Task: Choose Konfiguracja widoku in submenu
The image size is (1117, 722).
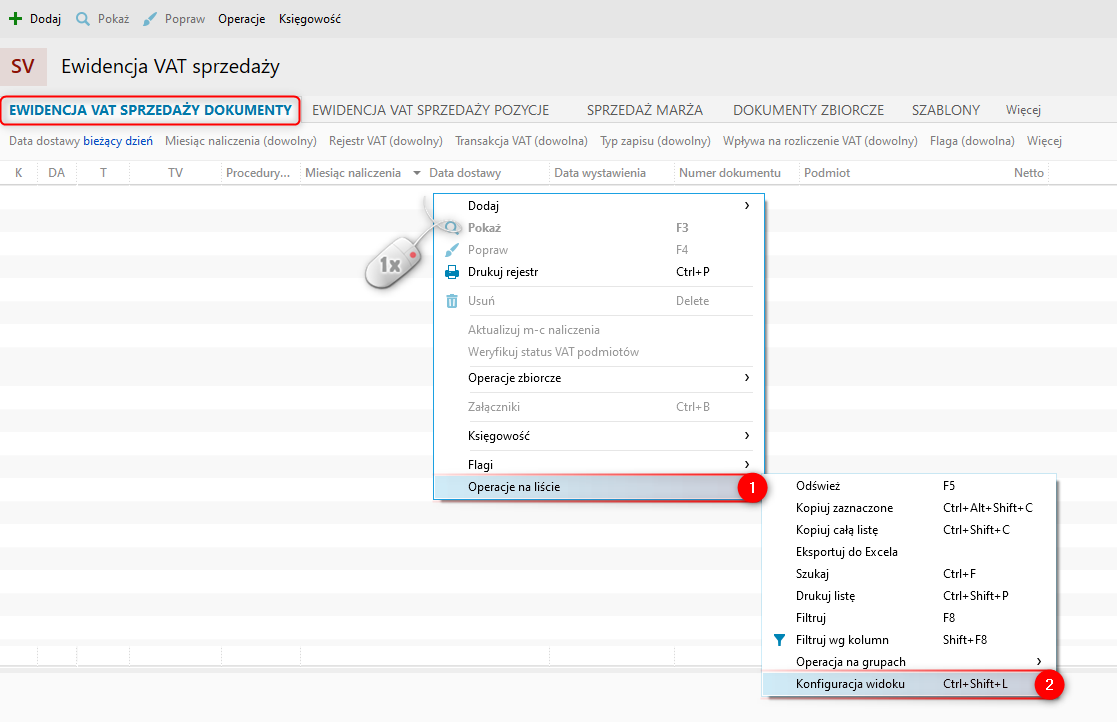Action: [x=909, y=684]
